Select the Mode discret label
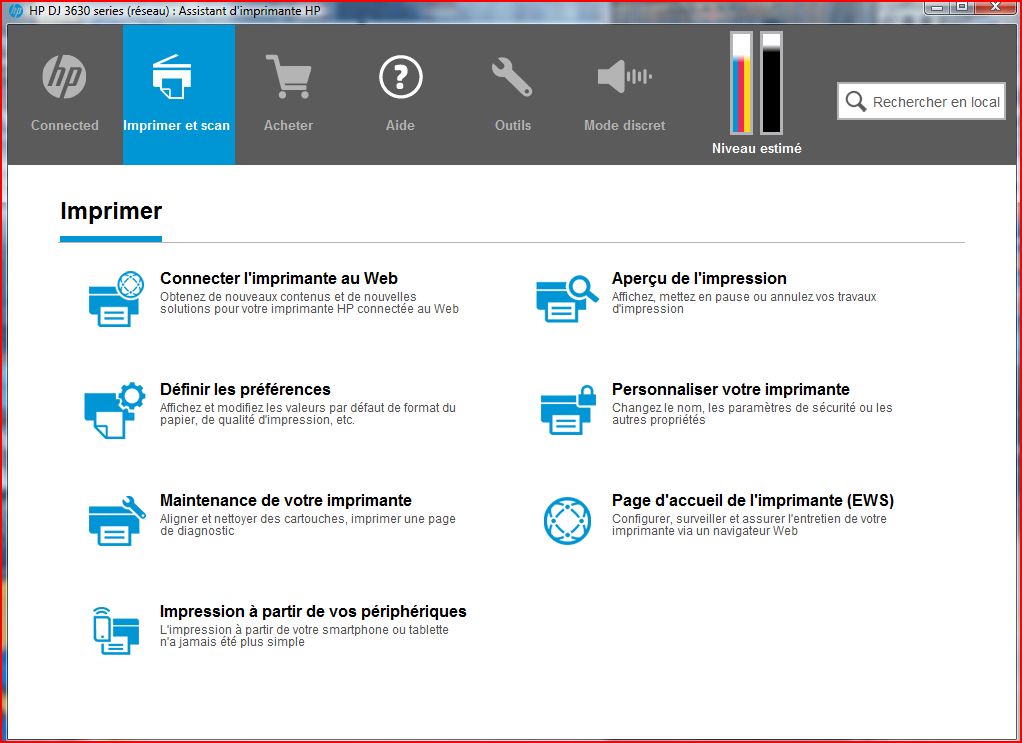1022x743 pixels. coord(624,125)
